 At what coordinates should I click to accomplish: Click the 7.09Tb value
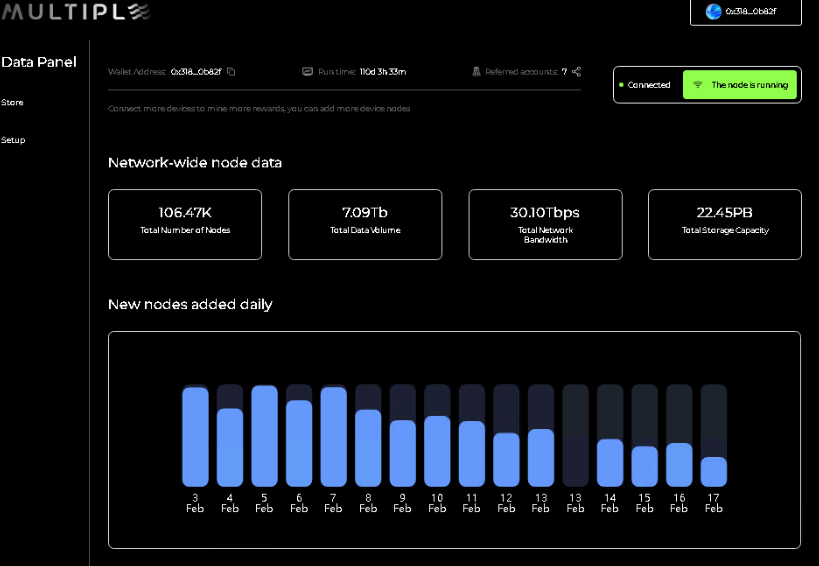pos(365,213)
